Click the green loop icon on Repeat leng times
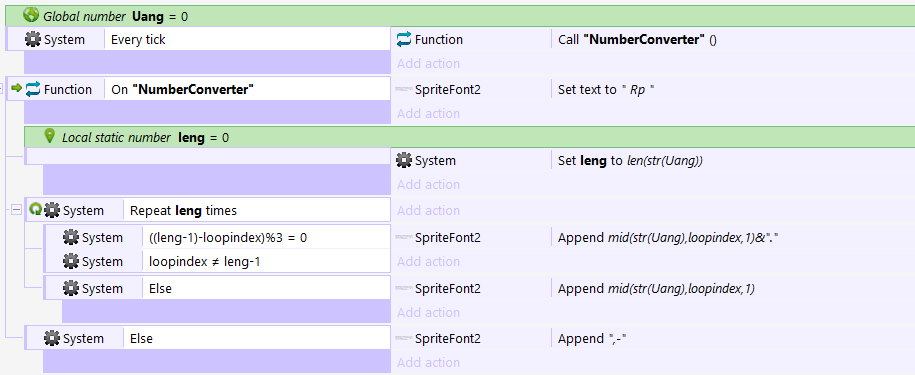Viewport: 915px width, 375px height. (35, 209)
